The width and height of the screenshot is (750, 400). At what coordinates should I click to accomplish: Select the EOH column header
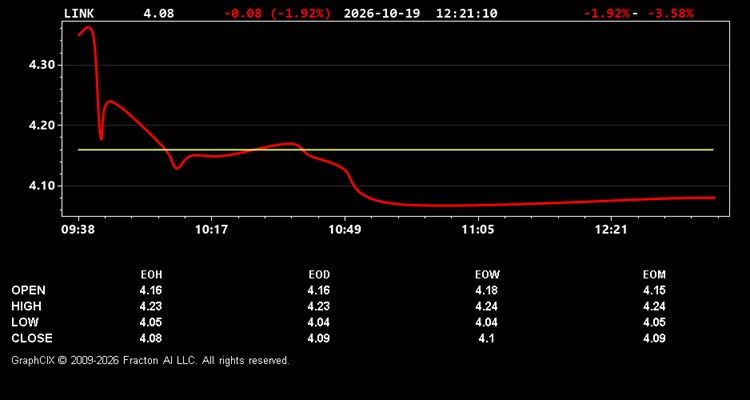[x=151, y=275]
